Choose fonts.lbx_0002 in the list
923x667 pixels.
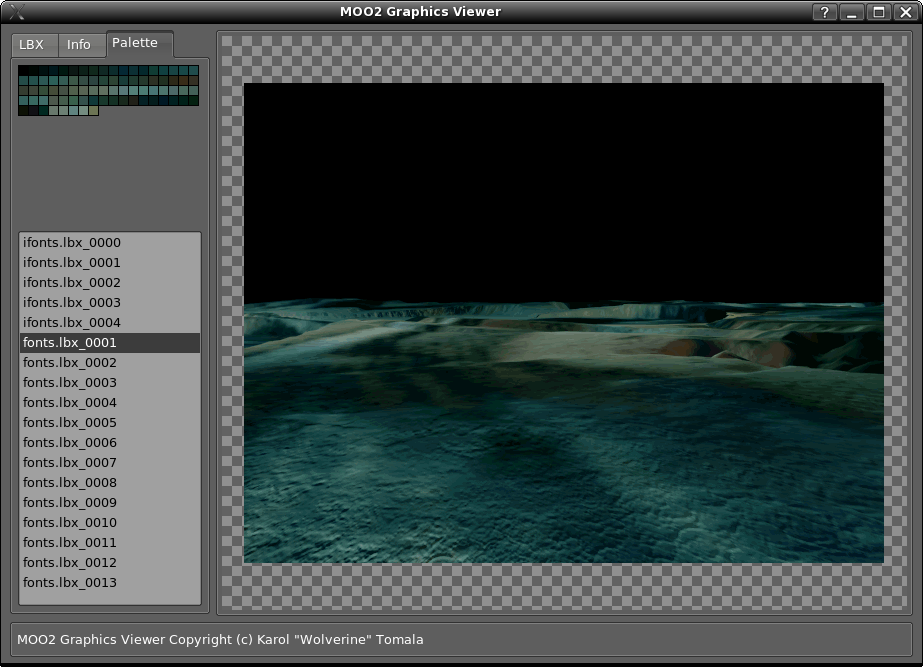[x=110, y=363]
